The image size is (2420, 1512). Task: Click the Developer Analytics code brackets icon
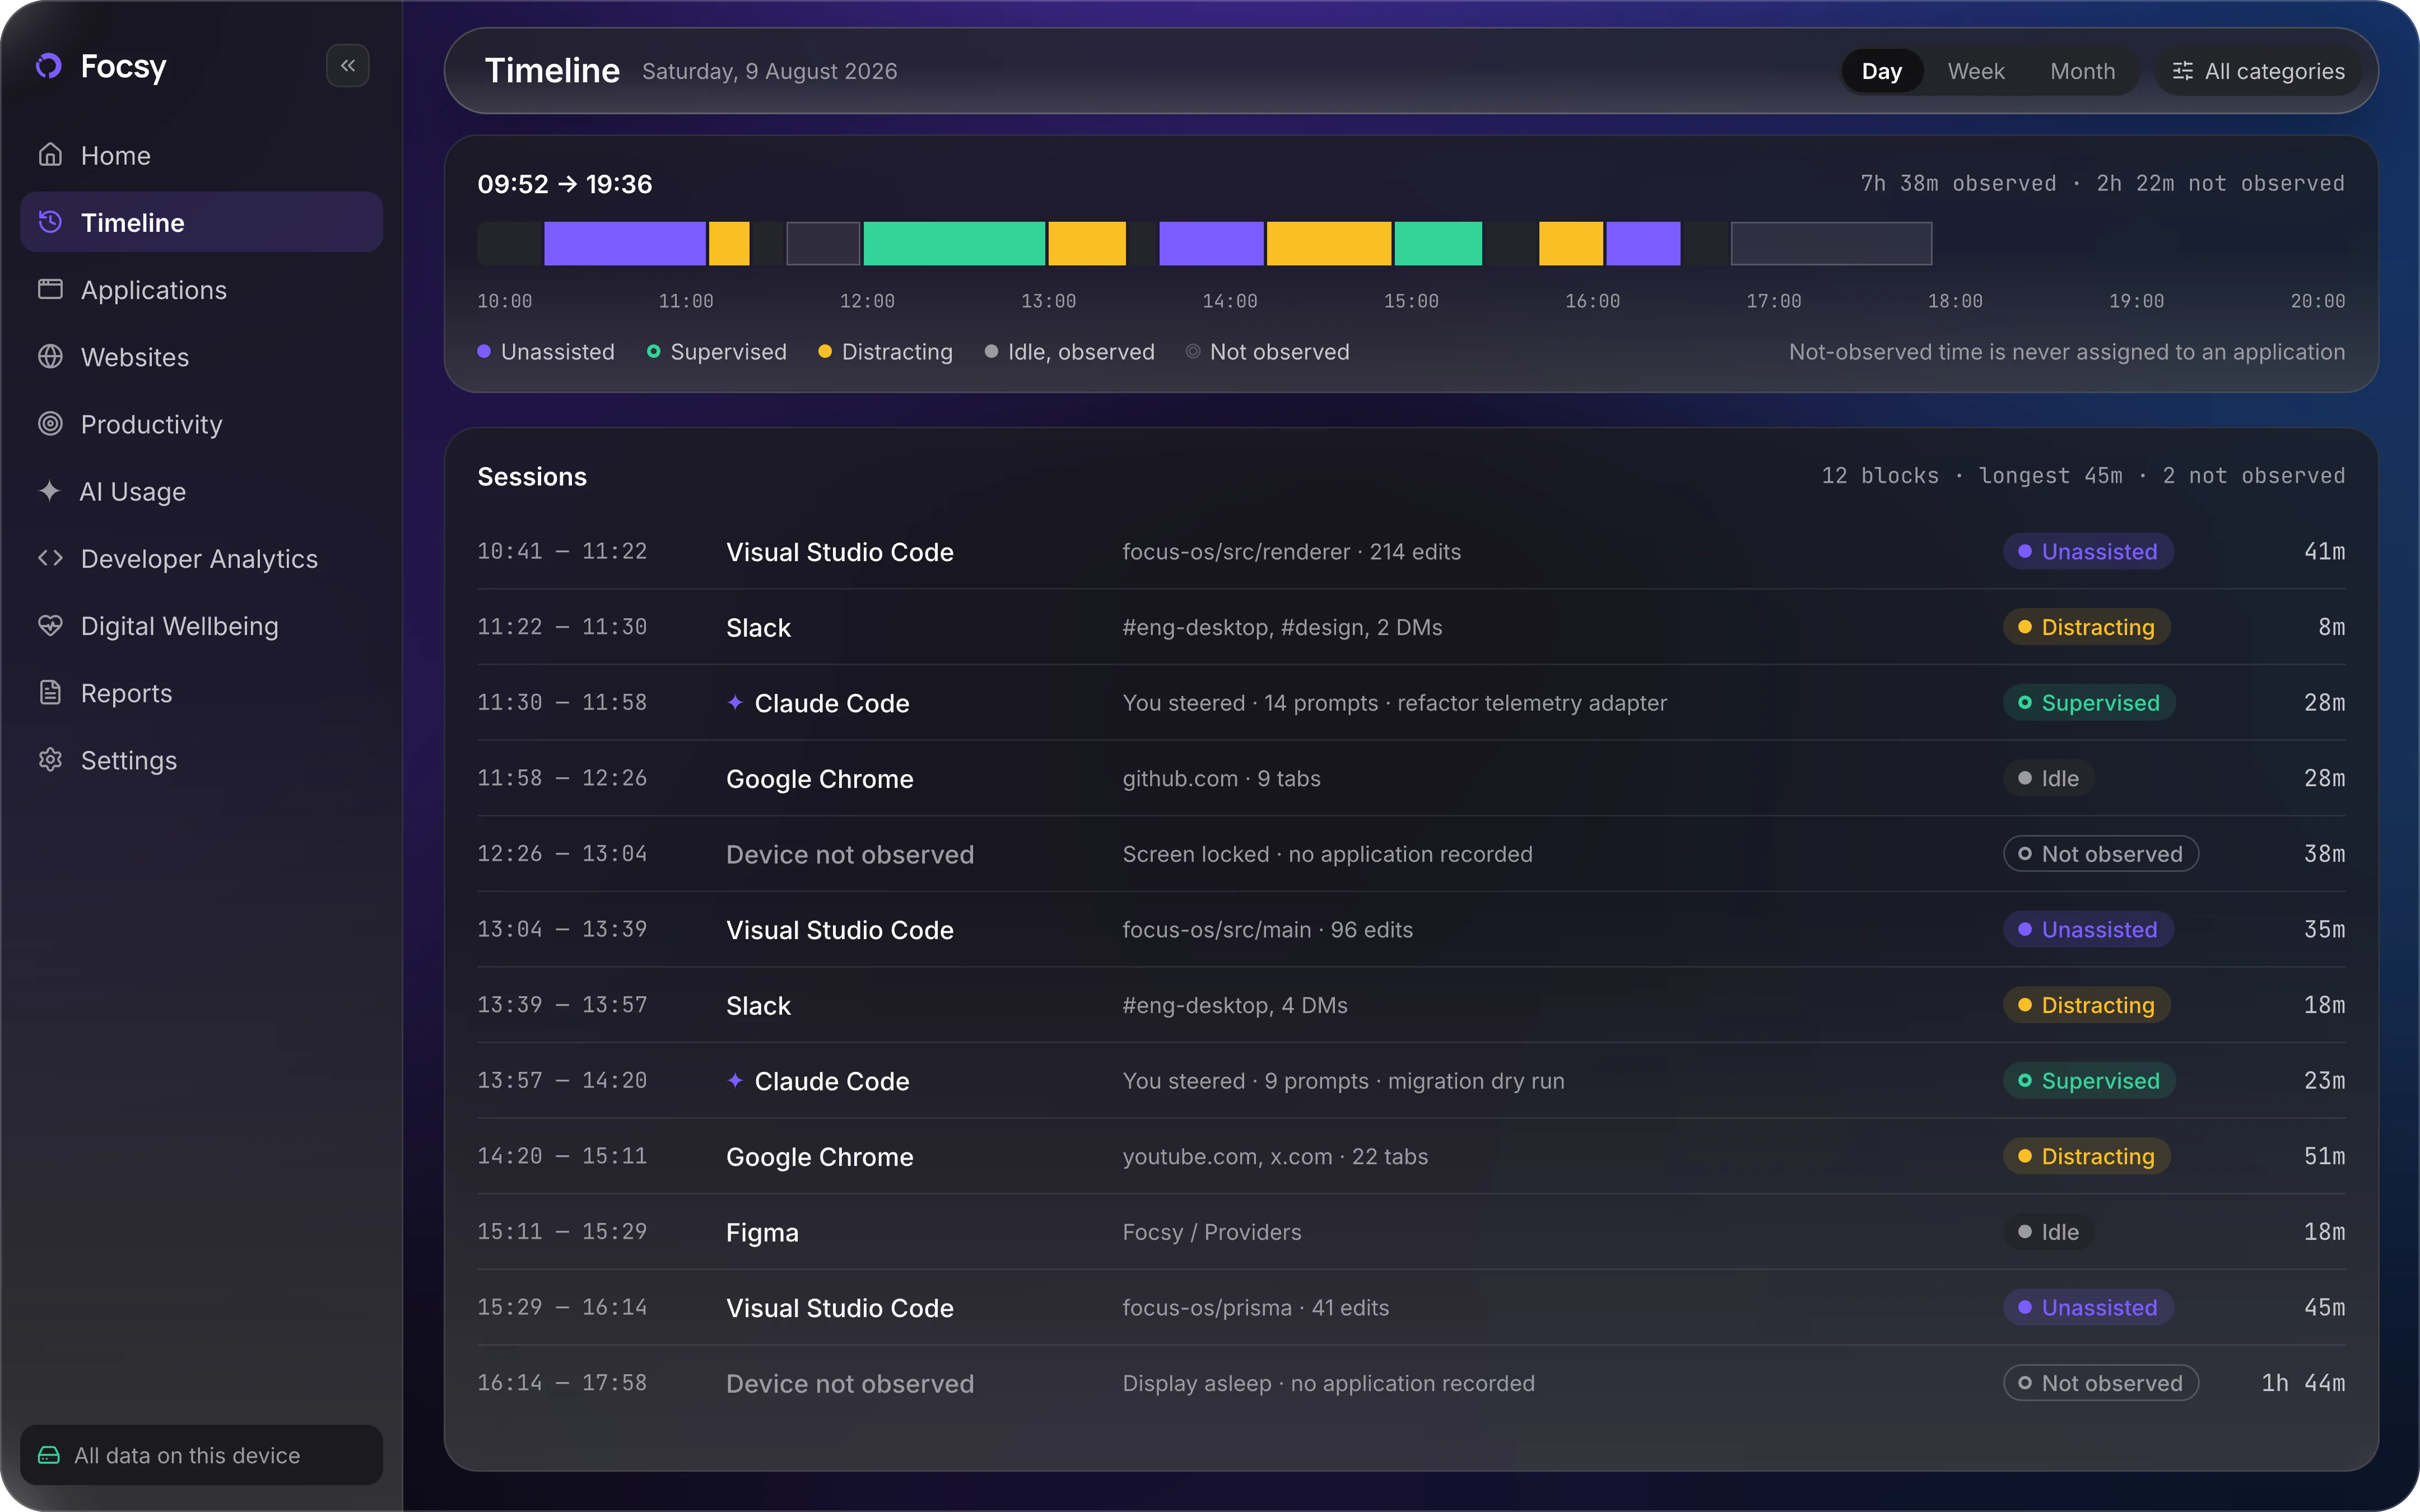point(50,558)
